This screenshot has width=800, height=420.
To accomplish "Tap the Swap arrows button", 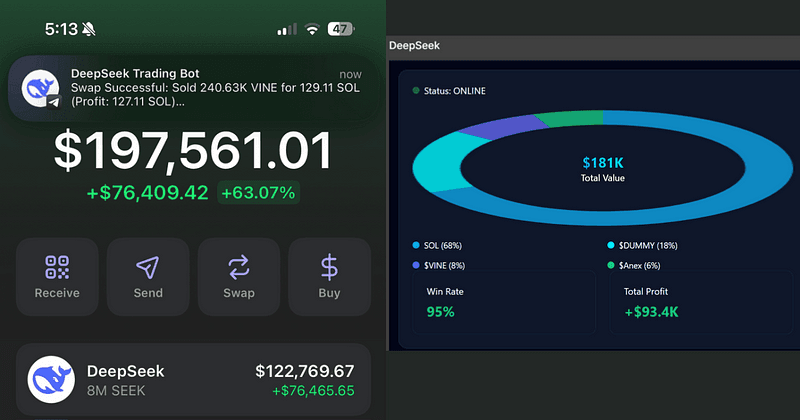I will click(239, 277).
